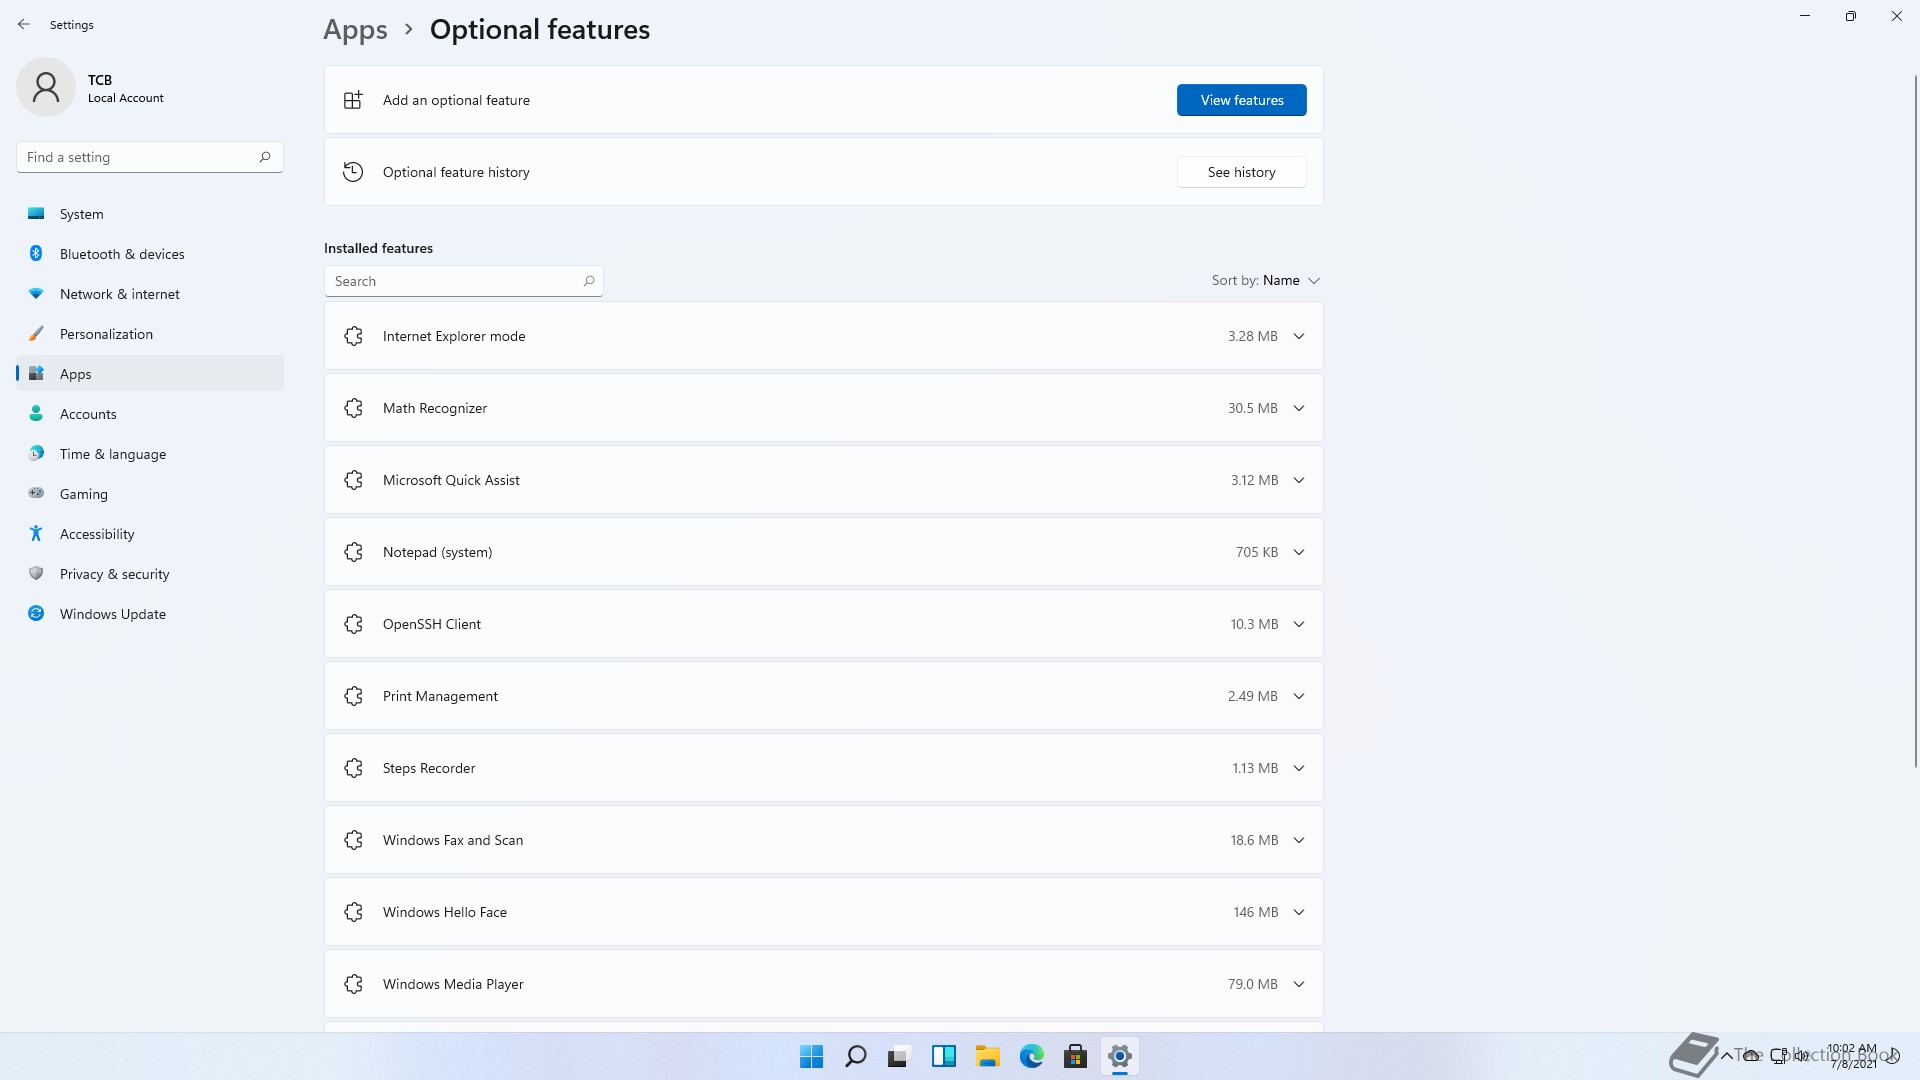The width and height of the screenshot is (1920, 1080).
Task: Expand the Microsoft Quick Assist chevron
Action: pyautogui.click(x=1299, y=480)
